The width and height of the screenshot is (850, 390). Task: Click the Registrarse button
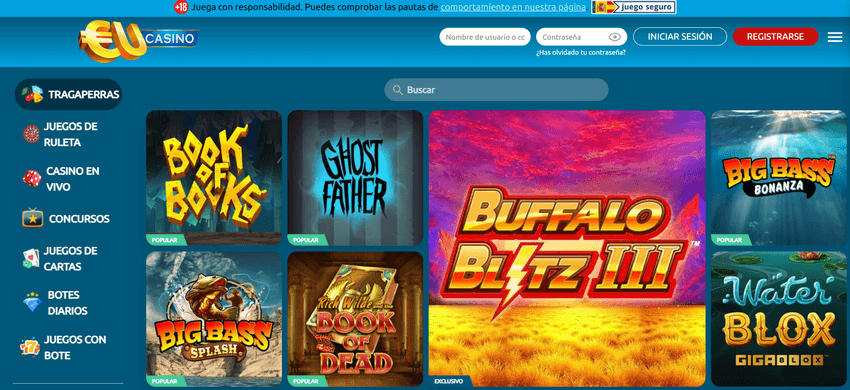pyautogui.click(x=775, y=37)
